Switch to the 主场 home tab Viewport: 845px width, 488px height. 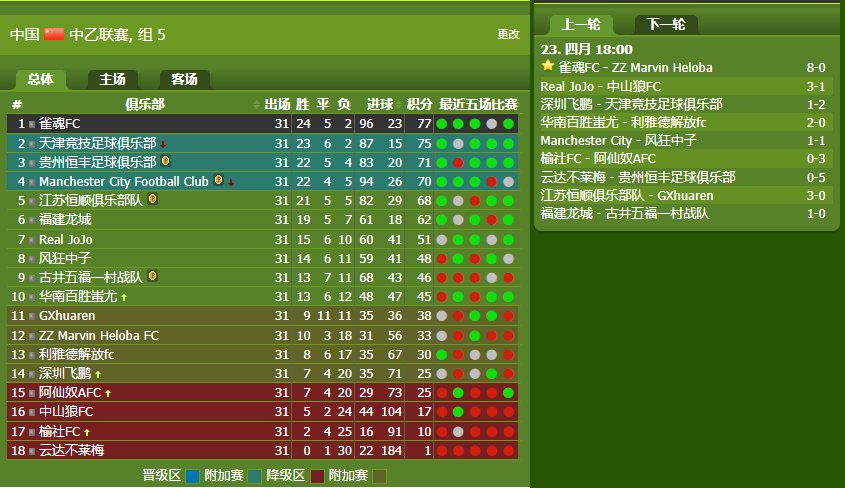(113, 79)
